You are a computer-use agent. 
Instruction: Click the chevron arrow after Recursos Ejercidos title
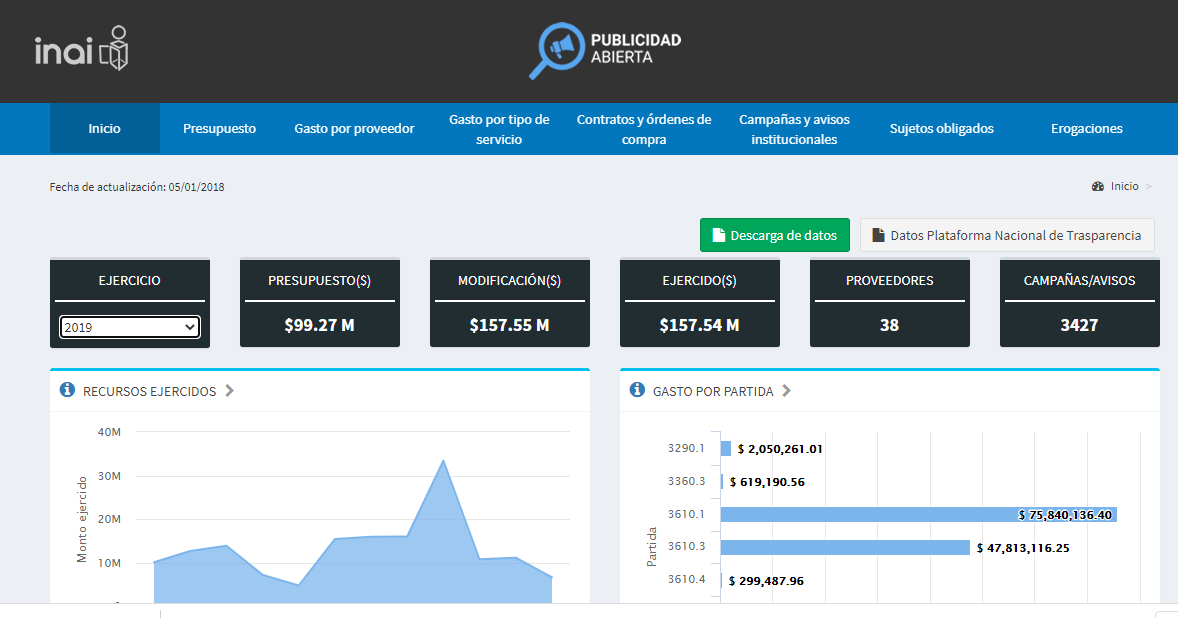click(x=231, y=391)
